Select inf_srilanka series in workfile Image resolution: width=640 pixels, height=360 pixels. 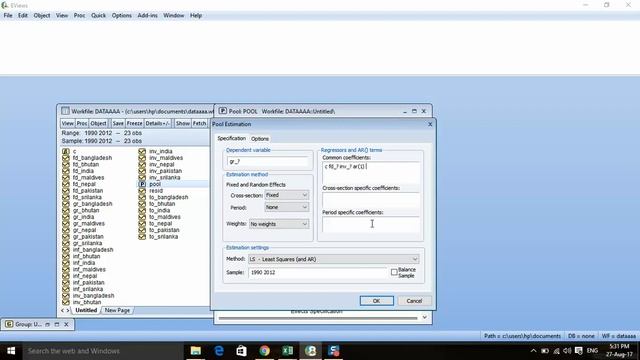88,289
